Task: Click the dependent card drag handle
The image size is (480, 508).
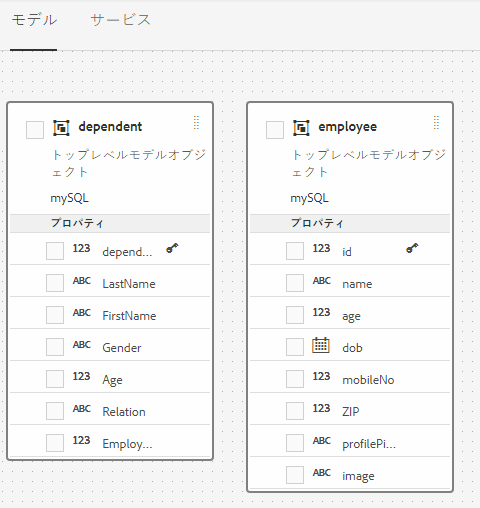Action: point(196,123)
